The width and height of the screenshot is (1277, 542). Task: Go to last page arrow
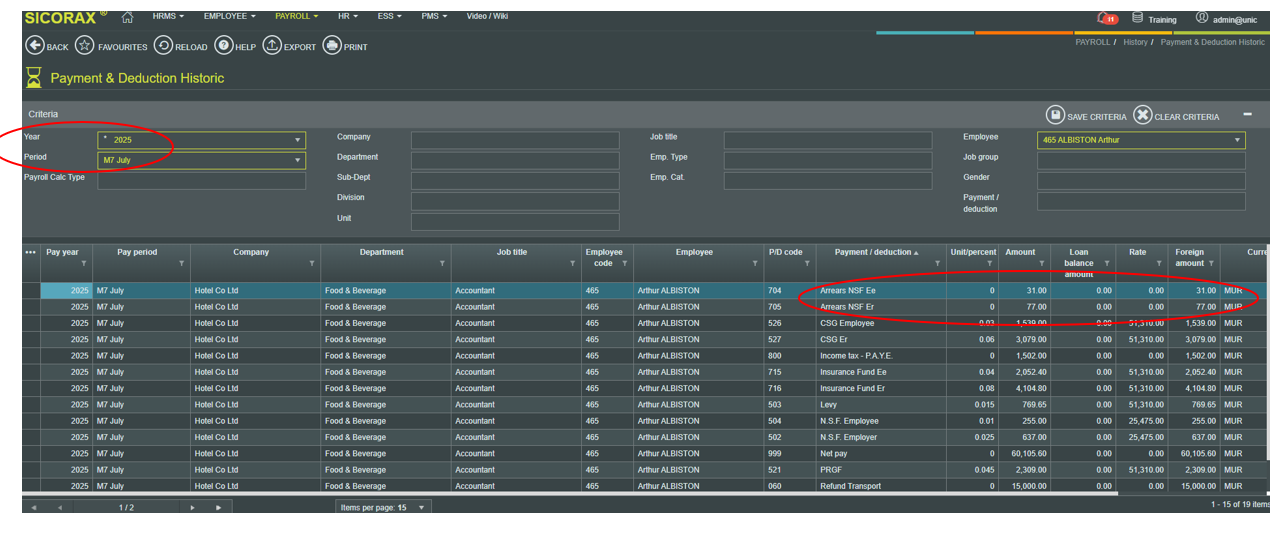click(x=218, y=508)
